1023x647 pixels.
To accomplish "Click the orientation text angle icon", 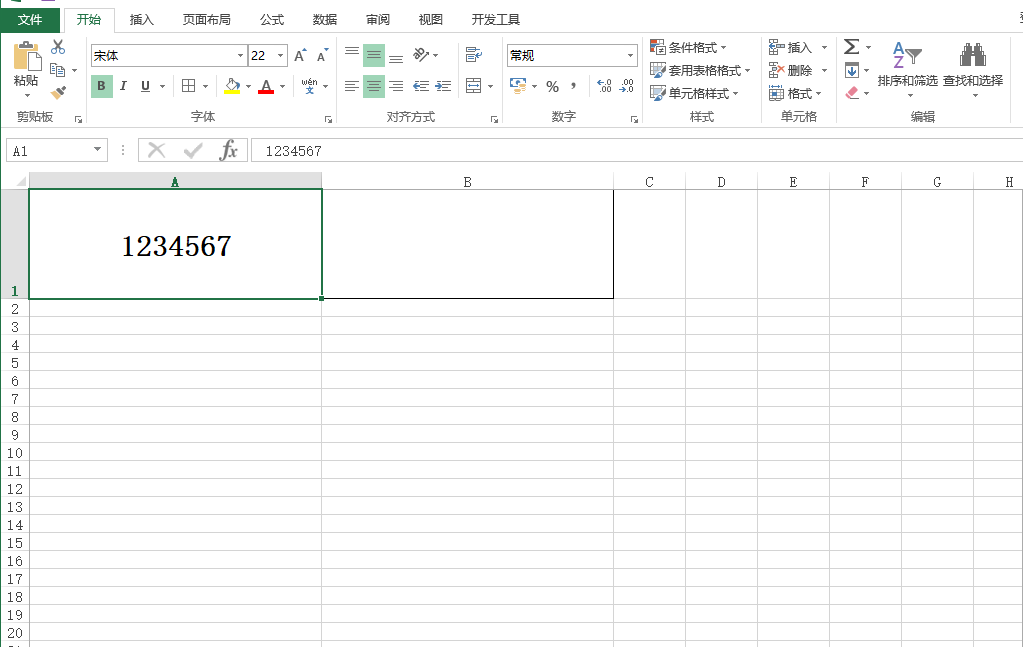I will pyautogui.click(x=421, y=55).
